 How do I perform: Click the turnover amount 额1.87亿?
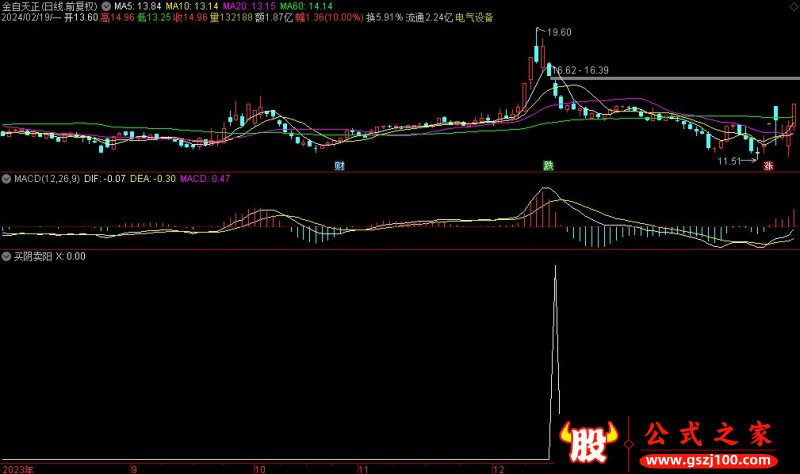coord(274,17)
